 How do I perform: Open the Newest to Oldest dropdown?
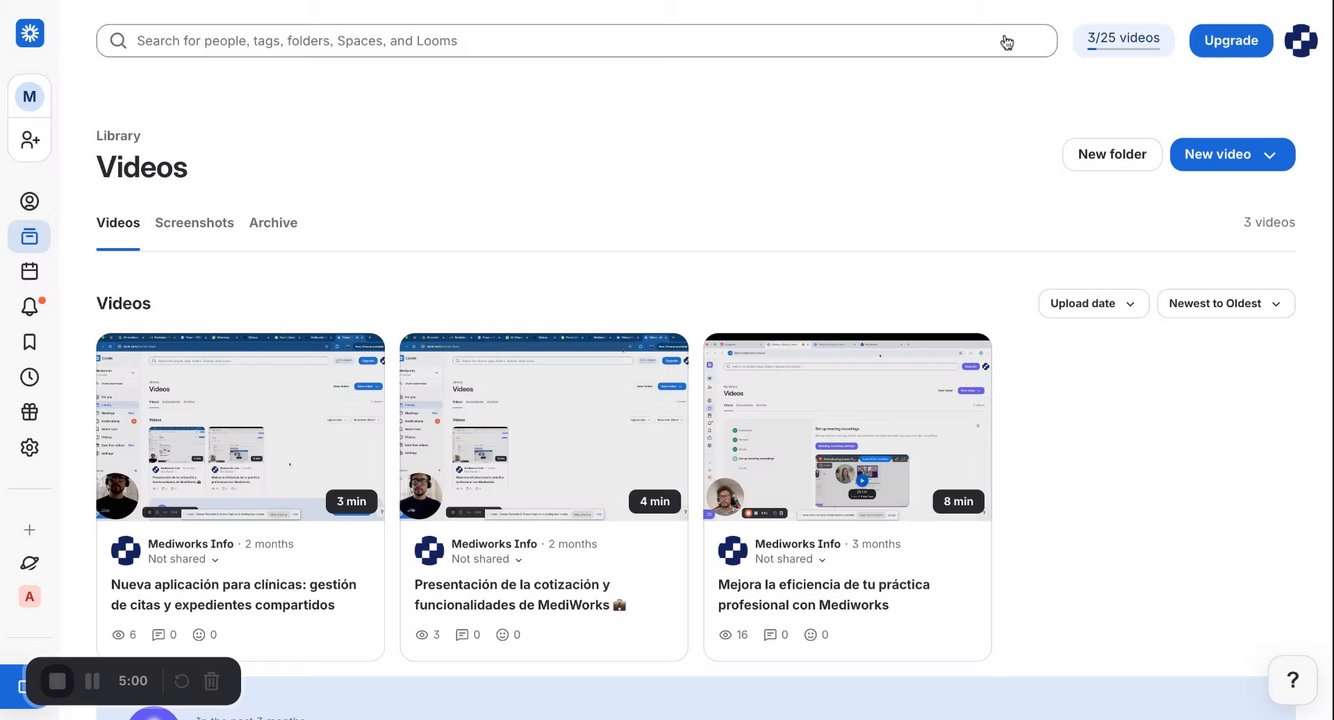(1225, 304)
